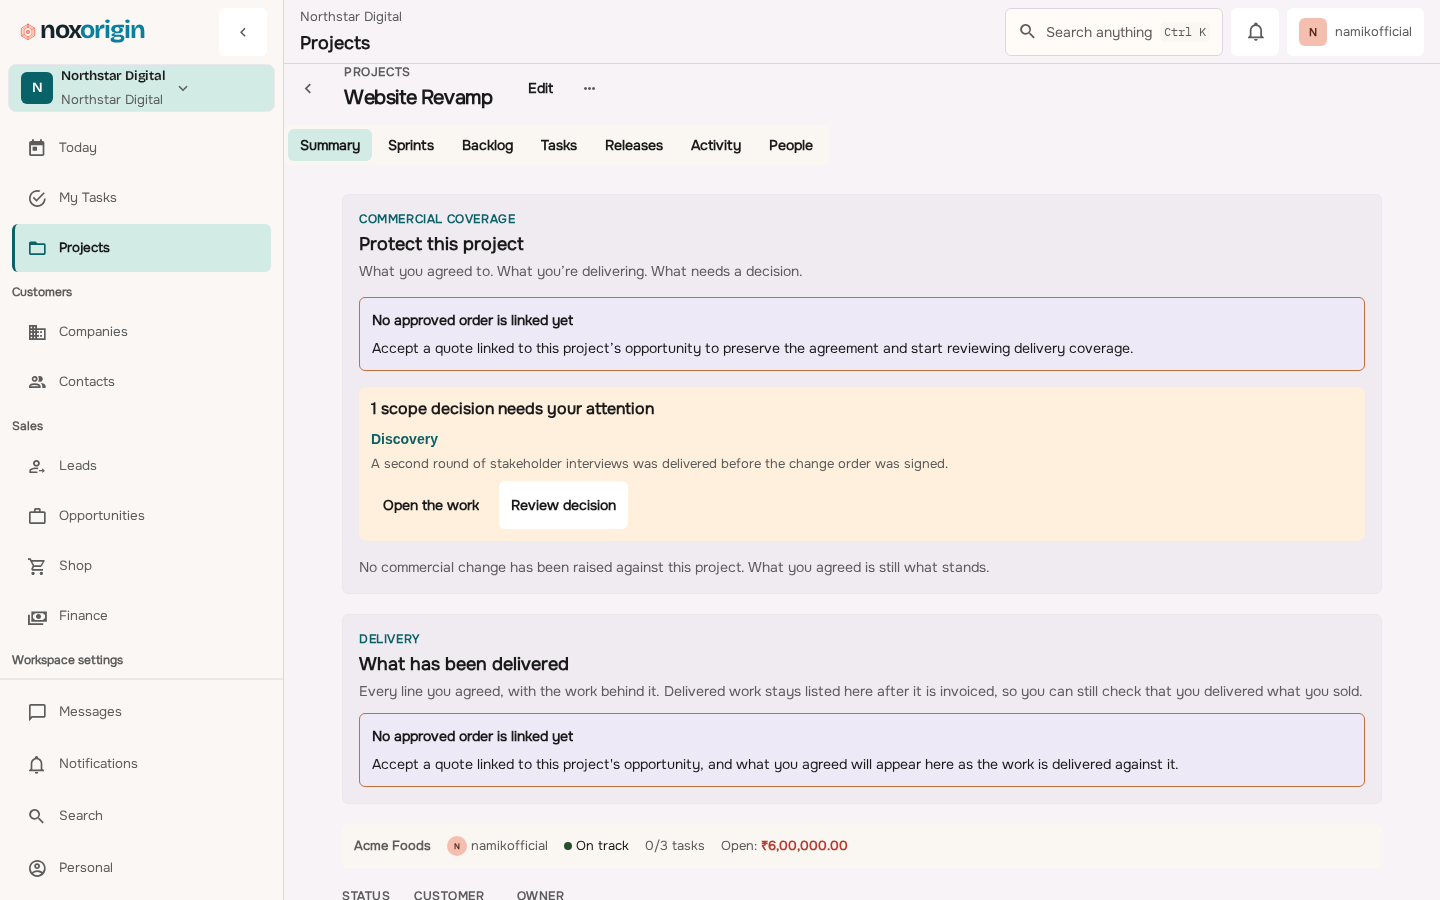Open Today from the sidebar

tap(141, 148)
